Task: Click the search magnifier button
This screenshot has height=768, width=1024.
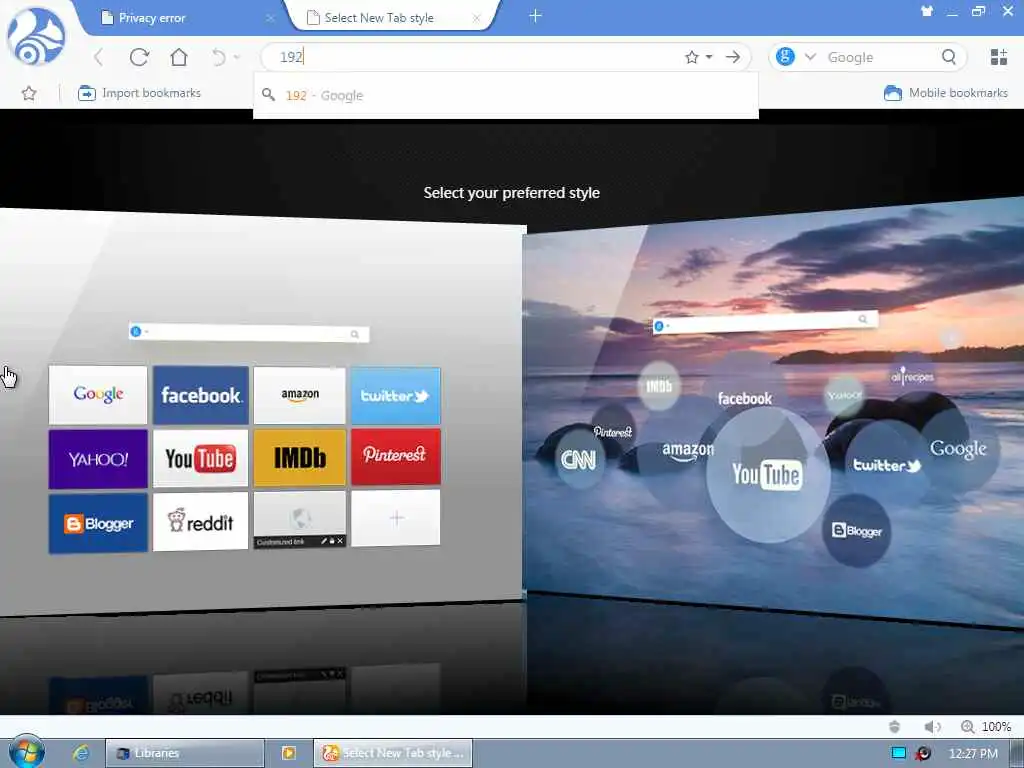Action: pyautogui.click(x=949, y=57)
